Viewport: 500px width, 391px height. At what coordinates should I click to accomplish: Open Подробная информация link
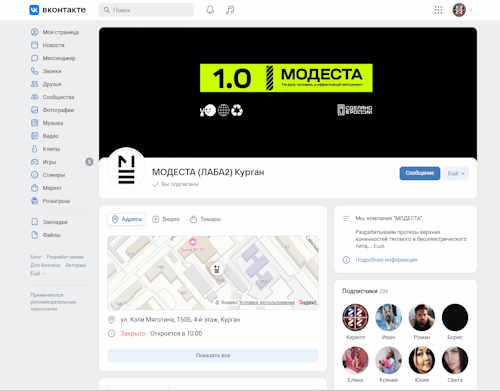(x=386, y=260)
